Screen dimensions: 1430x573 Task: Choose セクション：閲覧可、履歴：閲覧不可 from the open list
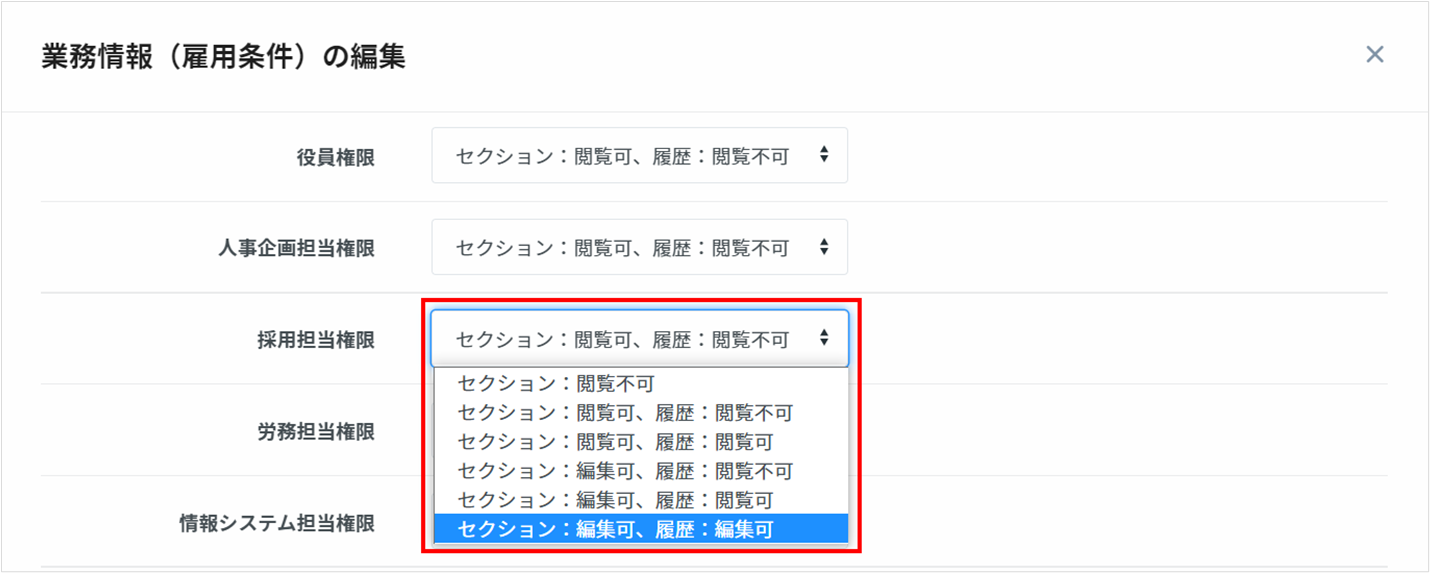[624, 412]
